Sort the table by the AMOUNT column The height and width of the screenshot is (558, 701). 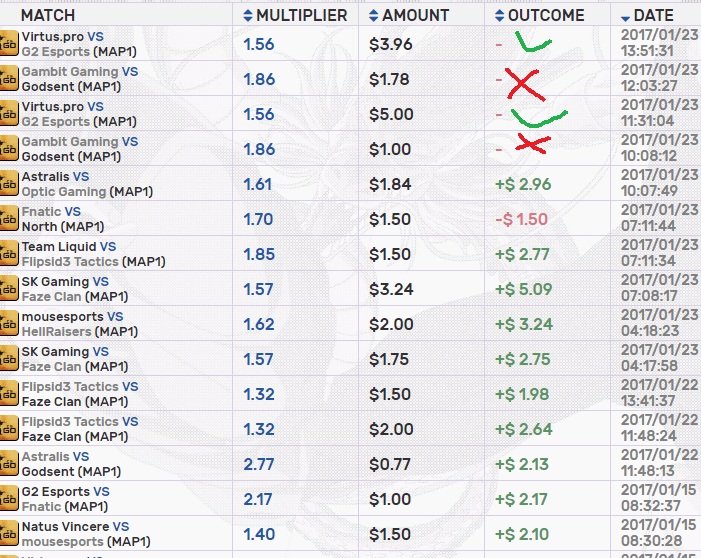[409, 15]
